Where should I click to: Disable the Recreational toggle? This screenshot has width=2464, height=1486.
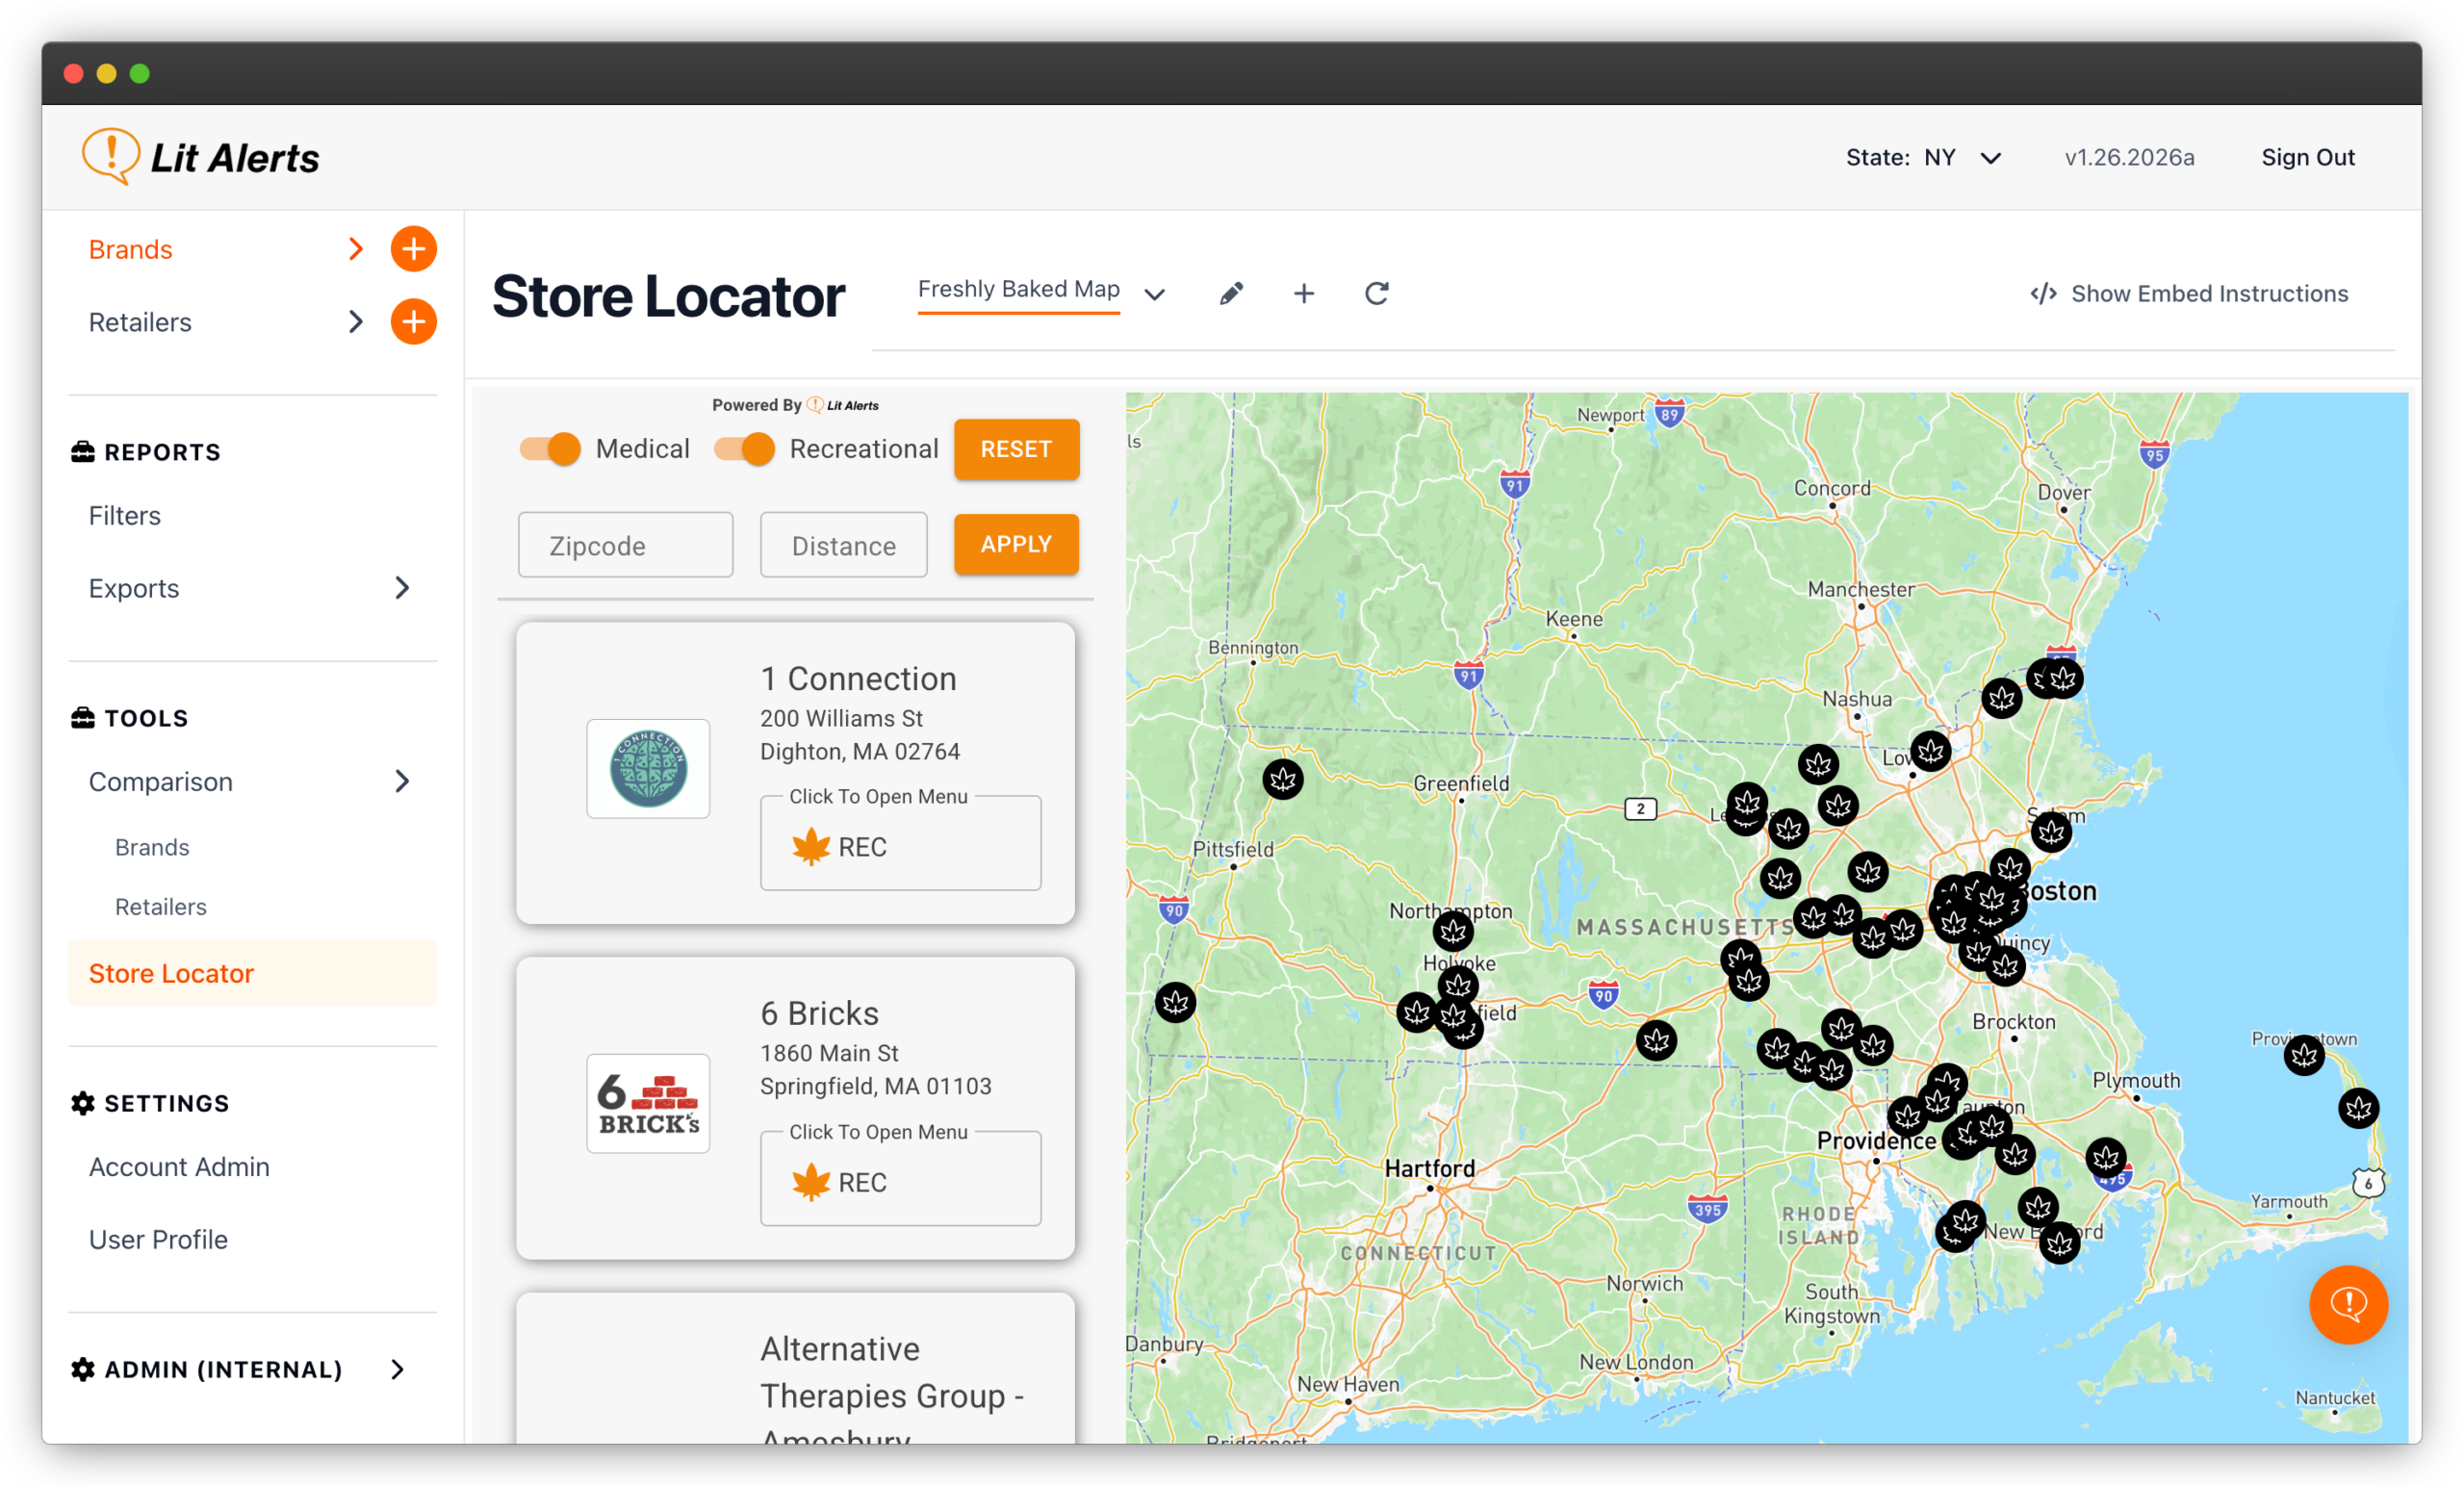pos(744,449)
